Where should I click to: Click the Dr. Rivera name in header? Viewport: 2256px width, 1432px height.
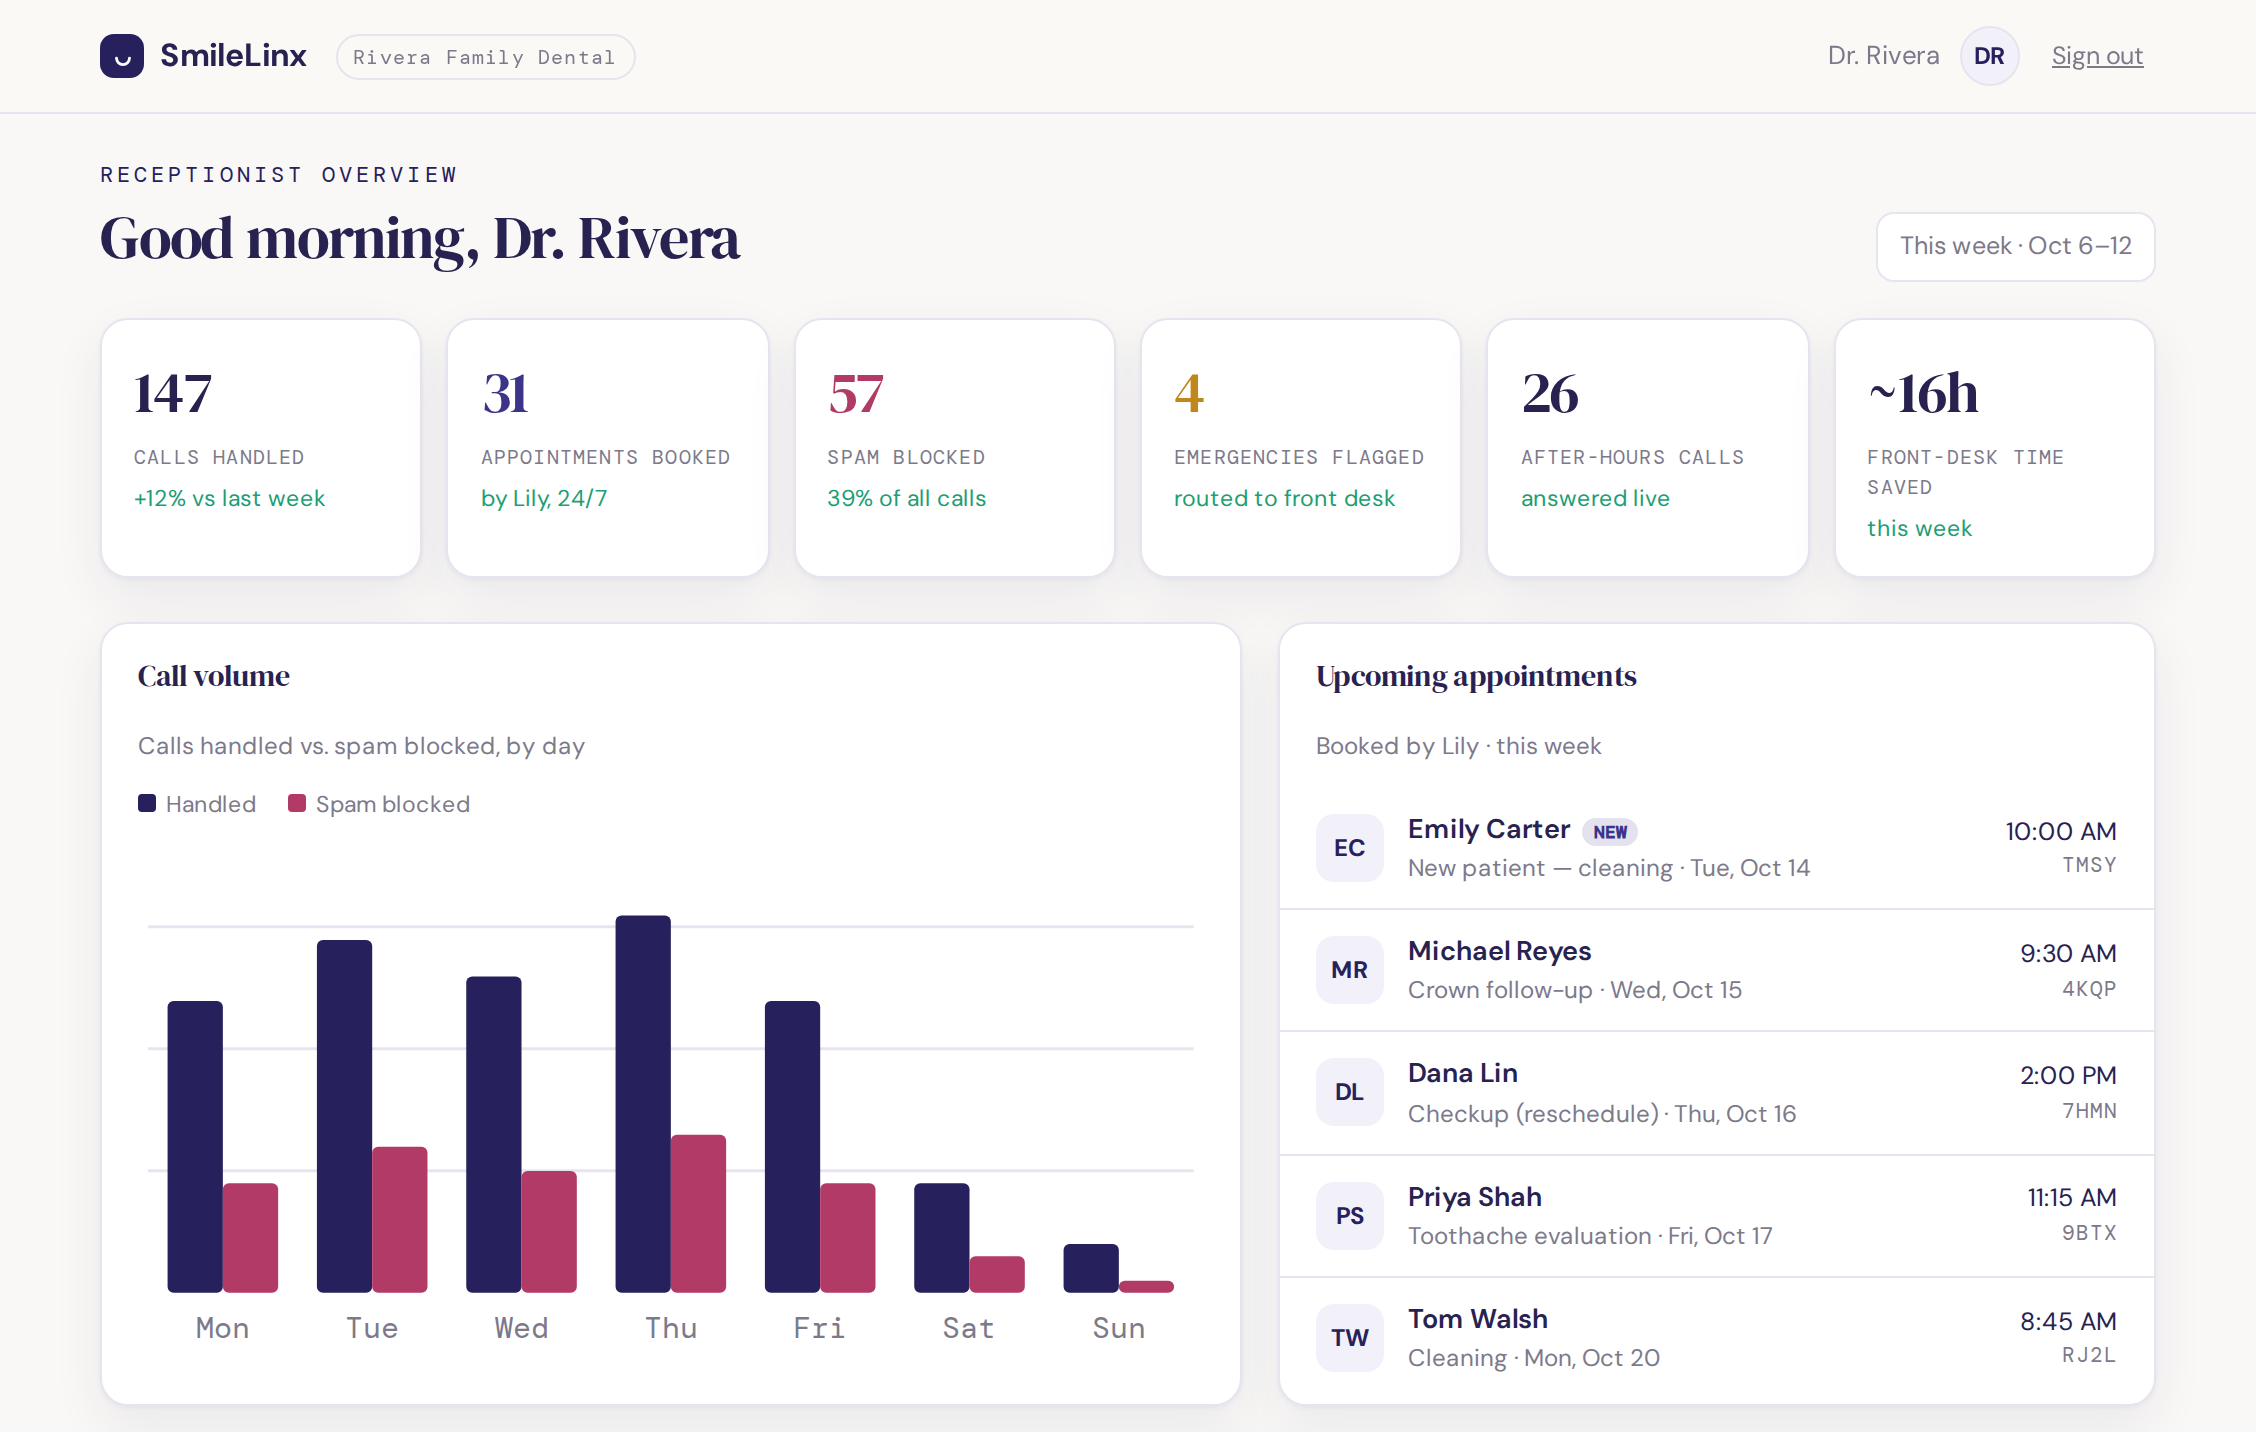pyautogui.click(x=1883, y=56)
